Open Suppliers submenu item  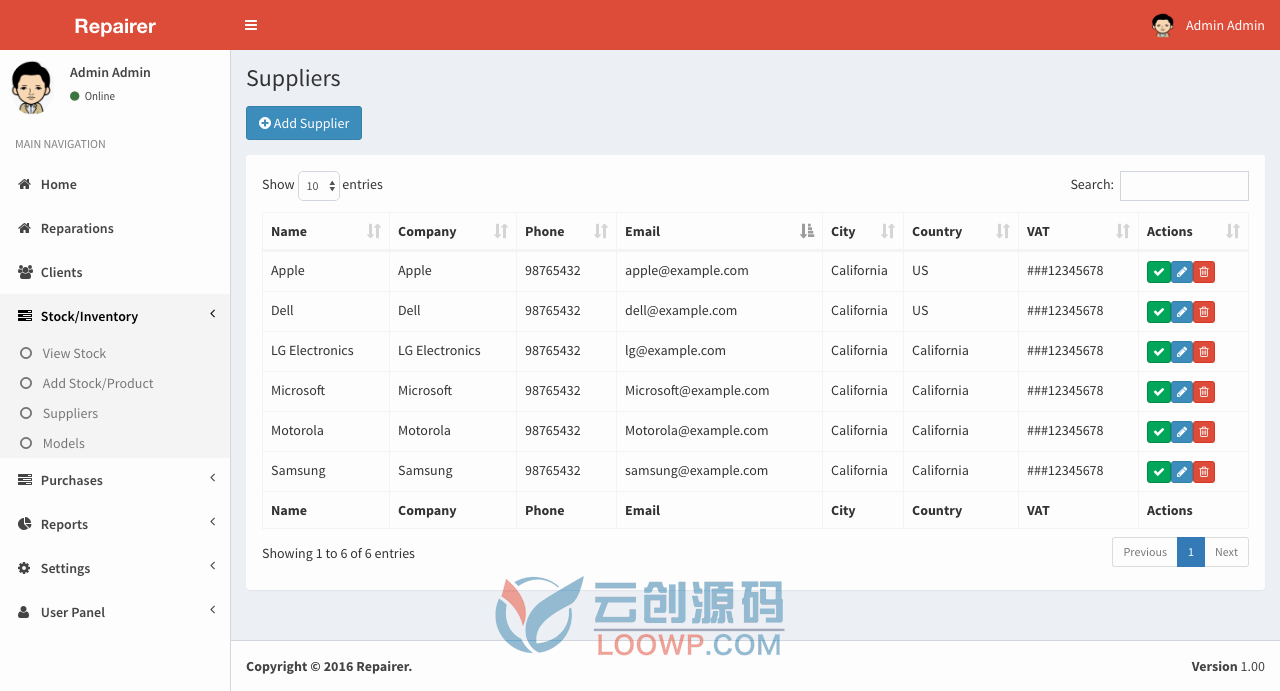coord(115,413)
